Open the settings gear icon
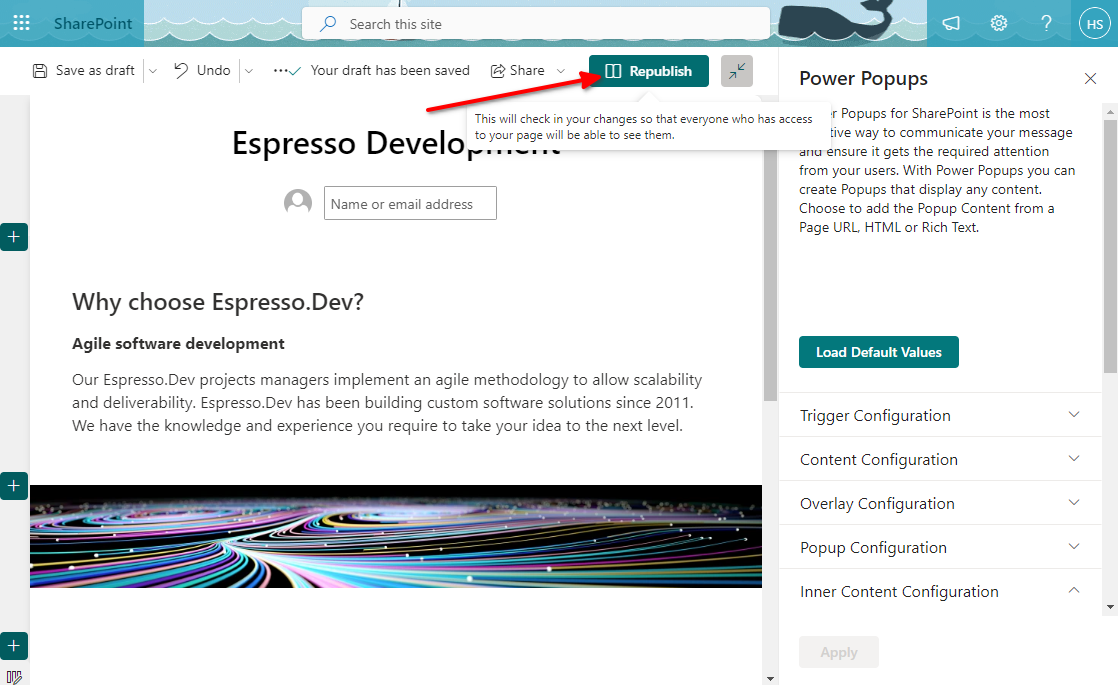The image size is (1118, 685). coord(998,23)
